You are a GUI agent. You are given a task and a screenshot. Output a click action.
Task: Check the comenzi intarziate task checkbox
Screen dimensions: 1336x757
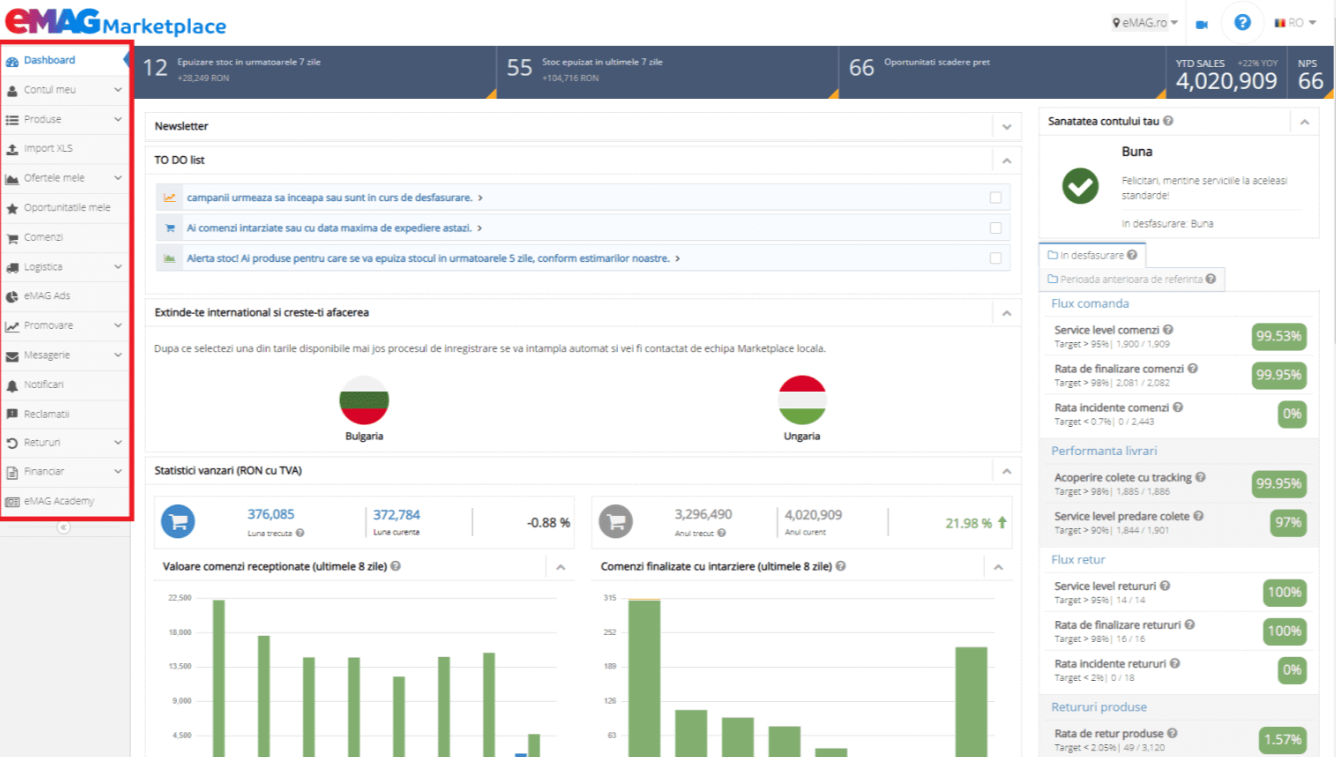click(995, 228)
